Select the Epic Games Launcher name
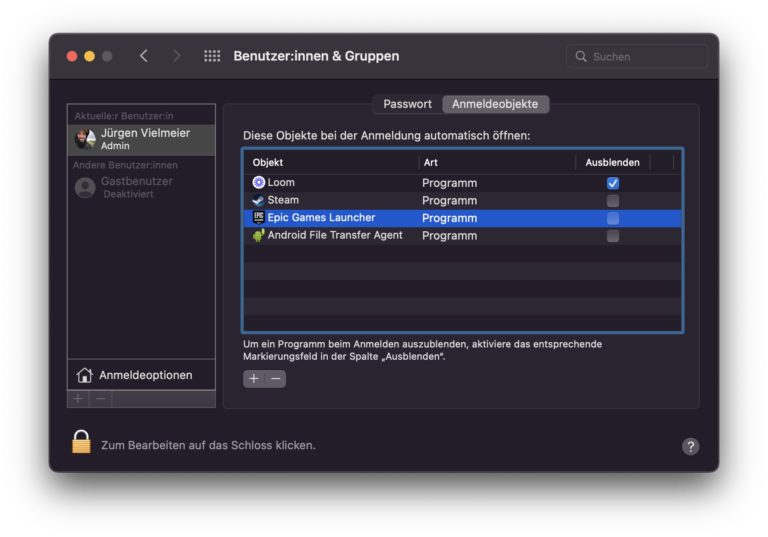768x537 pixels. click(321, 218)
